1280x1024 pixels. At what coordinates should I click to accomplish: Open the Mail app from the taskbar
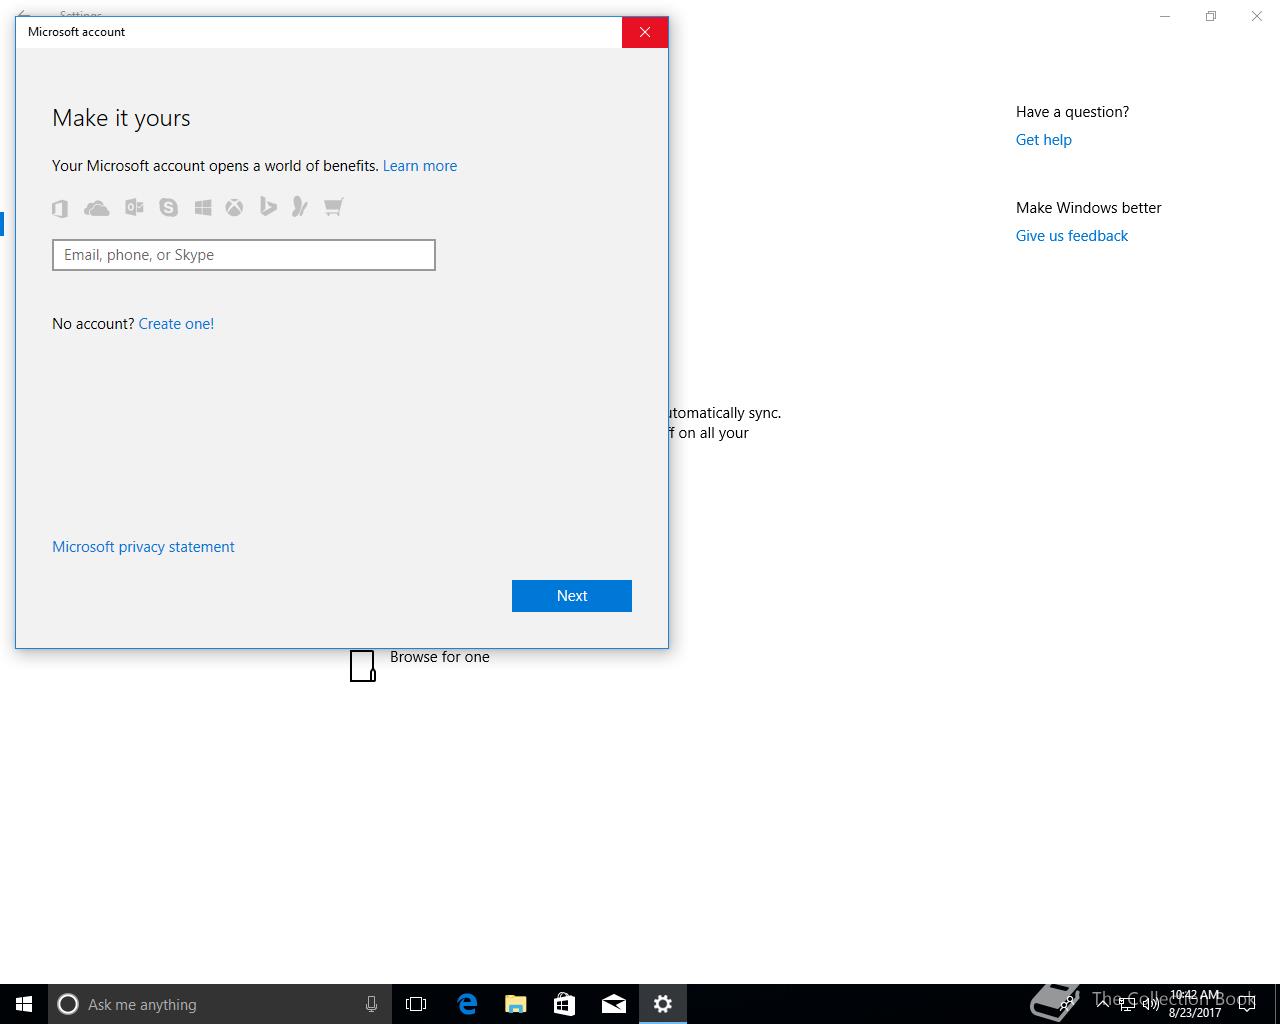click(613, 1004)
